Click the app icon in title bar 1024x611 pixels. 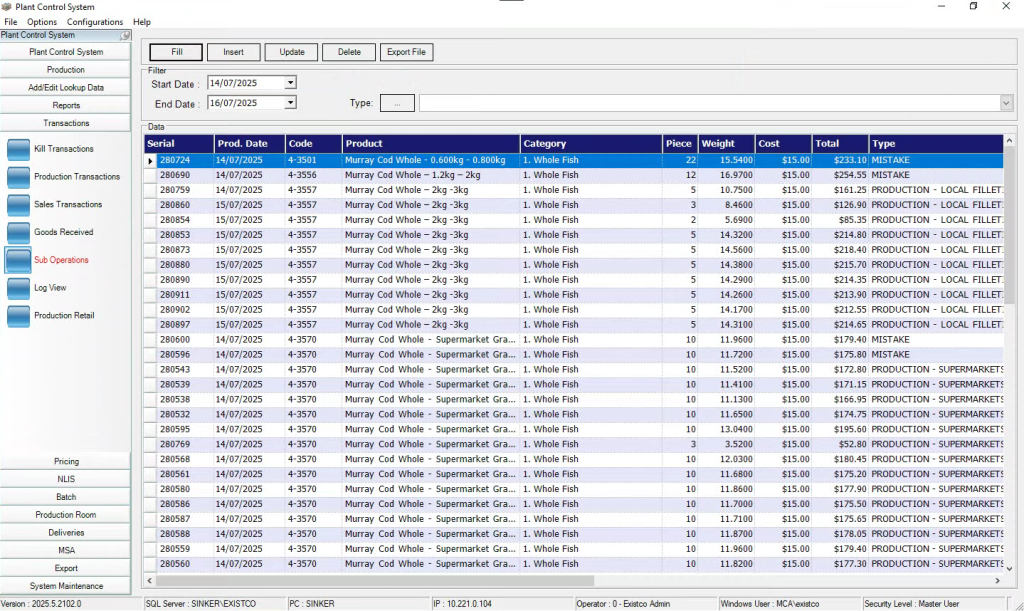coord(7,7)
